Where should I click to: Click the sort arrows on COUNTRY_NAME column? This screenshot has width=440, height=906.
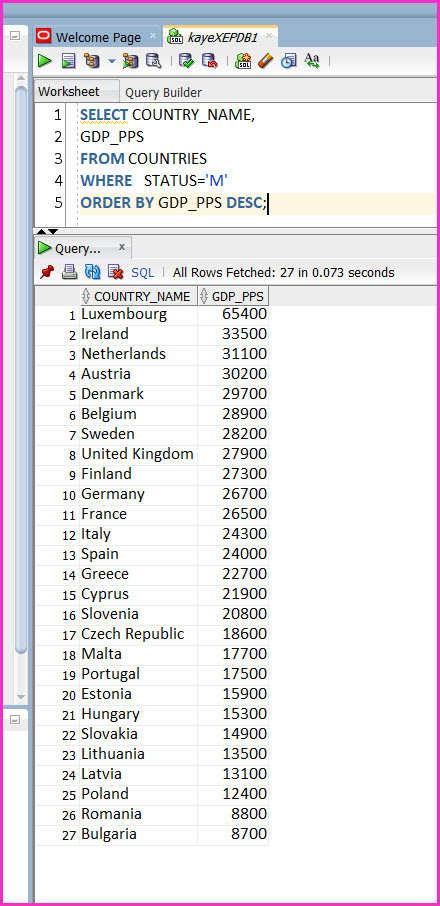point(86,296)
